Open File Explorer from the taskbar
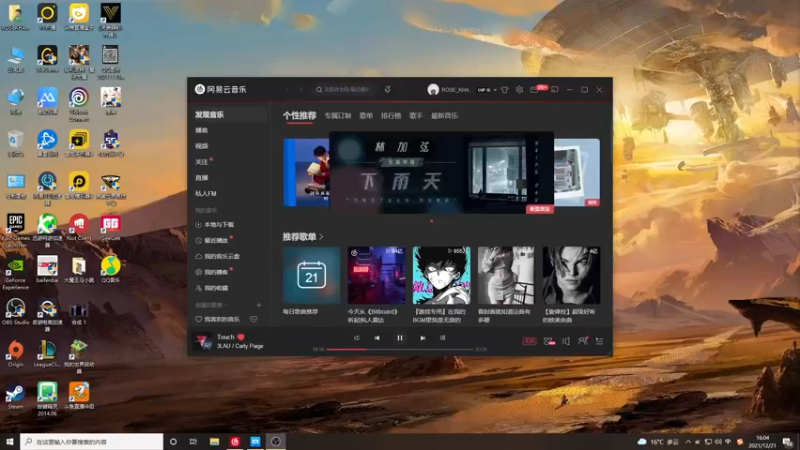This screenshot has width=800, height=450. coord(214,441)
